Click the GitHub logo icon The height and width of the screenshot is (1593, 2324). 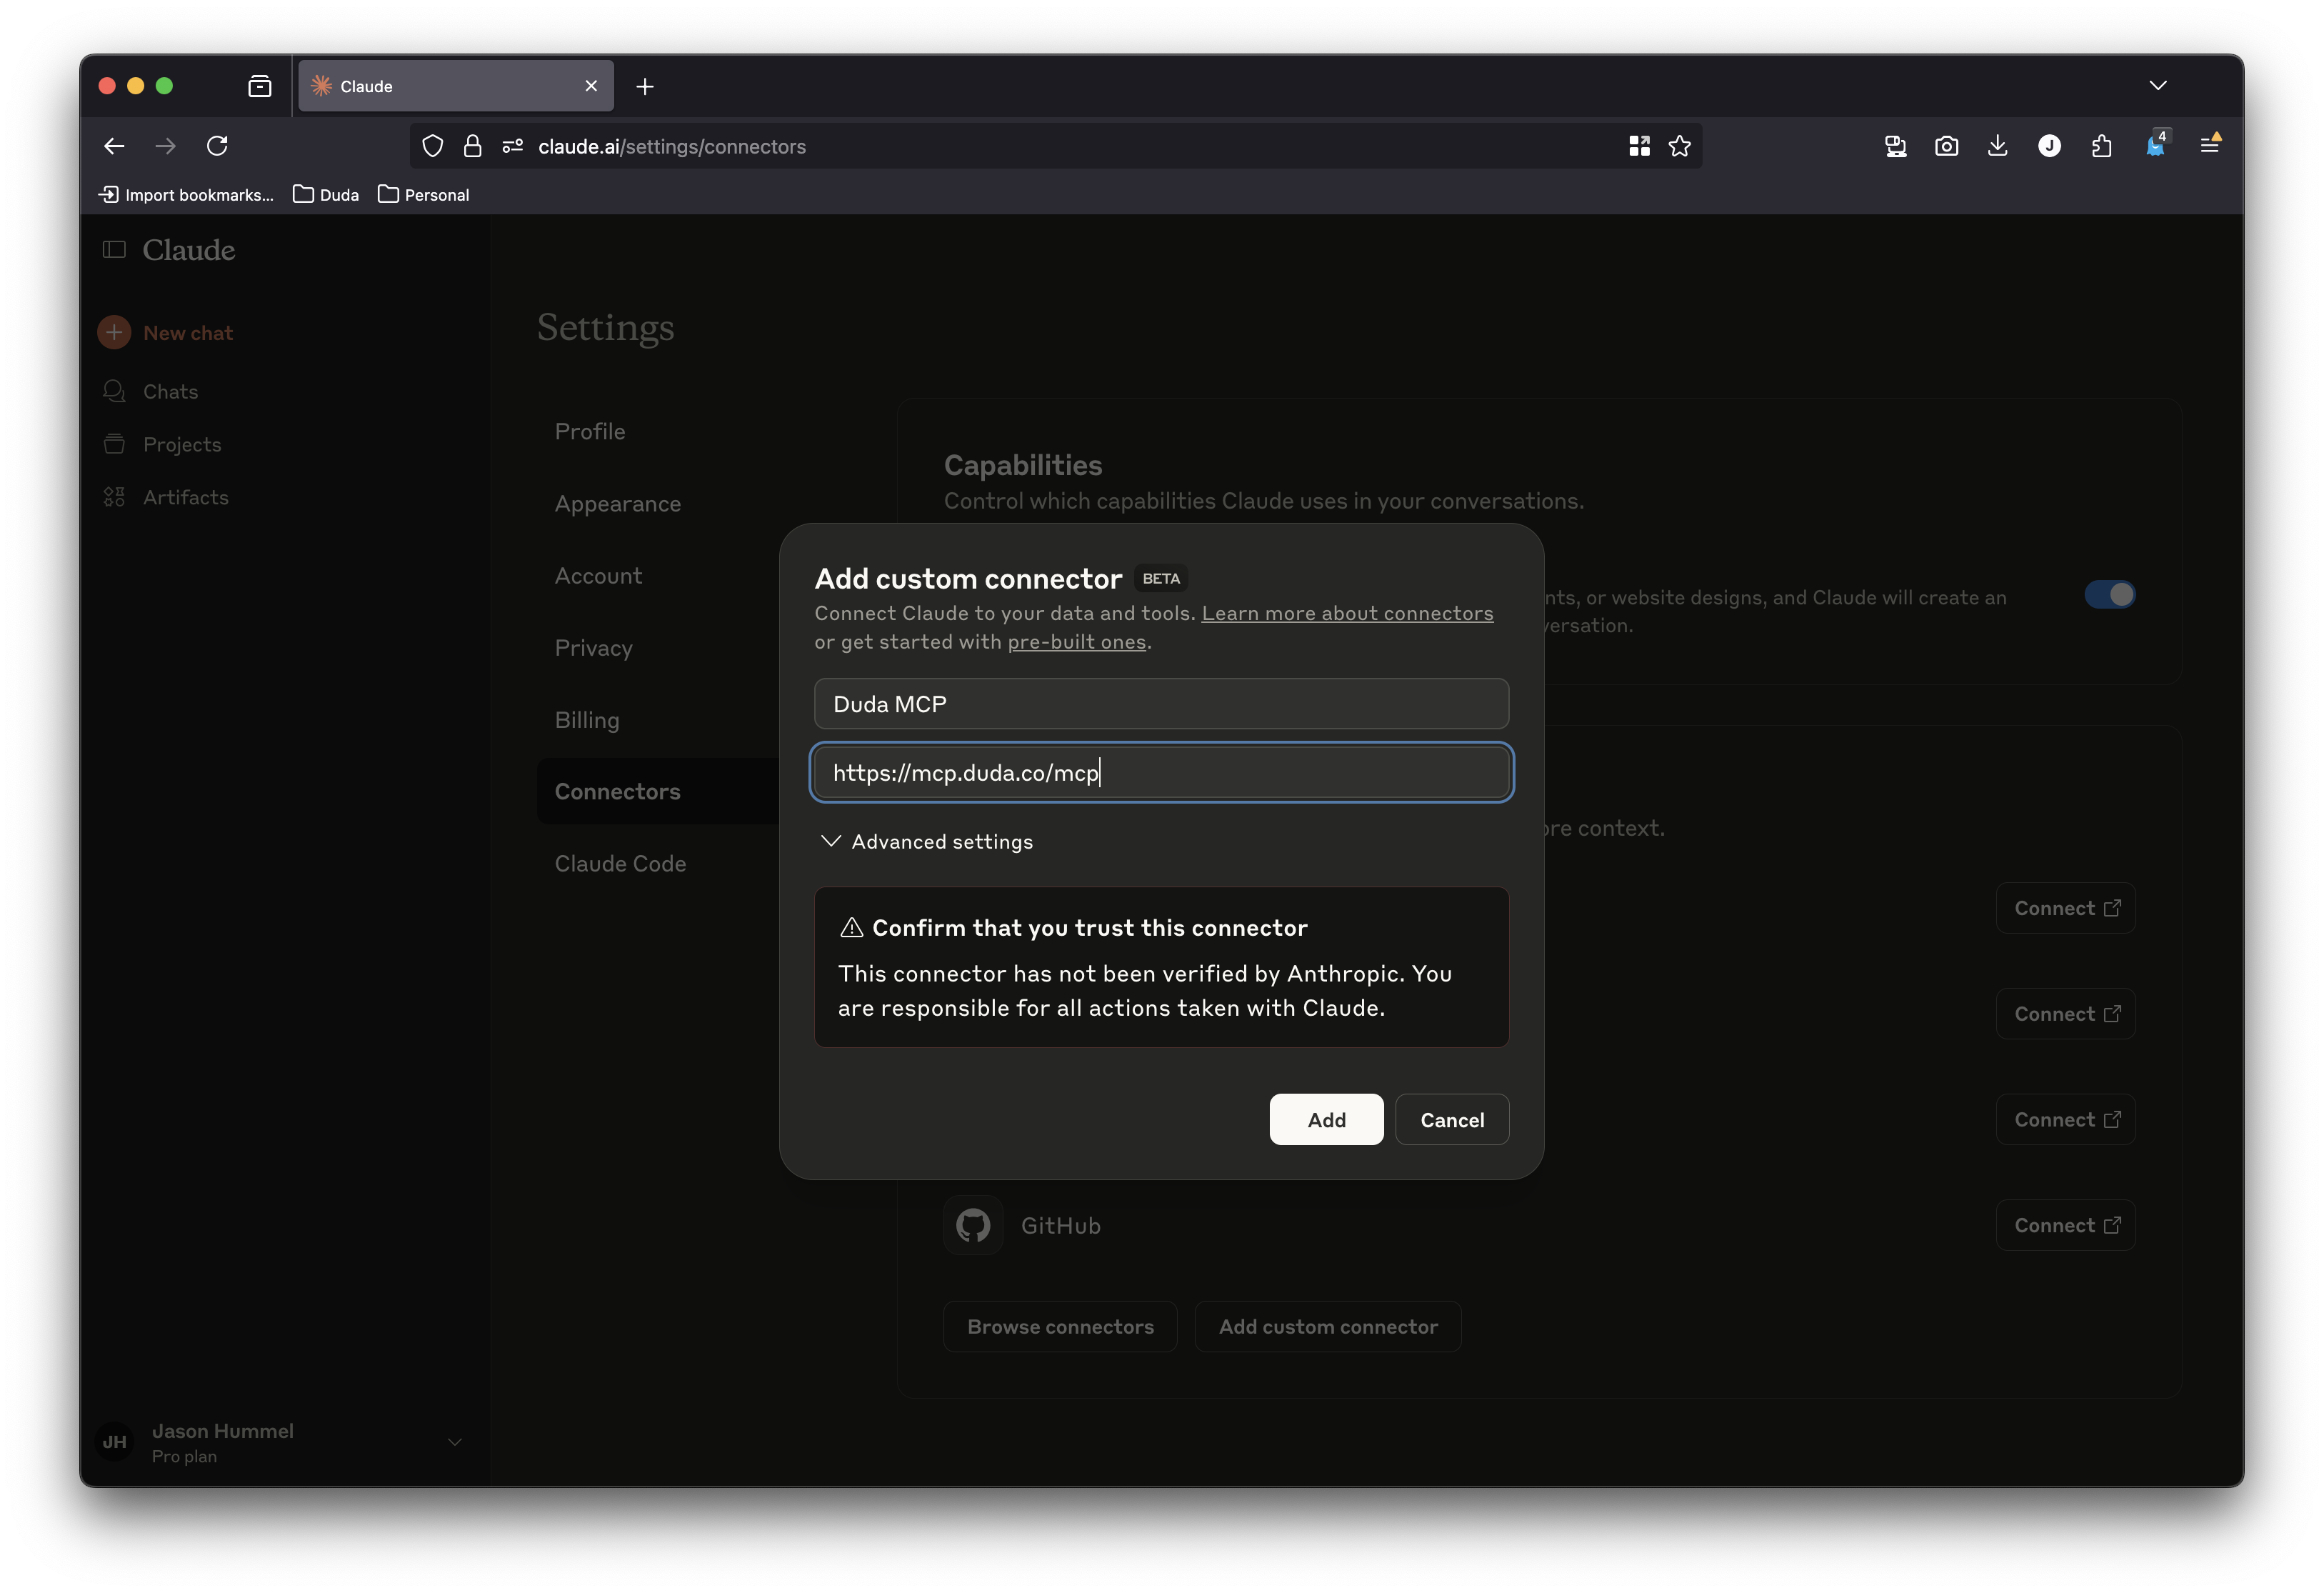[972, 1225]
